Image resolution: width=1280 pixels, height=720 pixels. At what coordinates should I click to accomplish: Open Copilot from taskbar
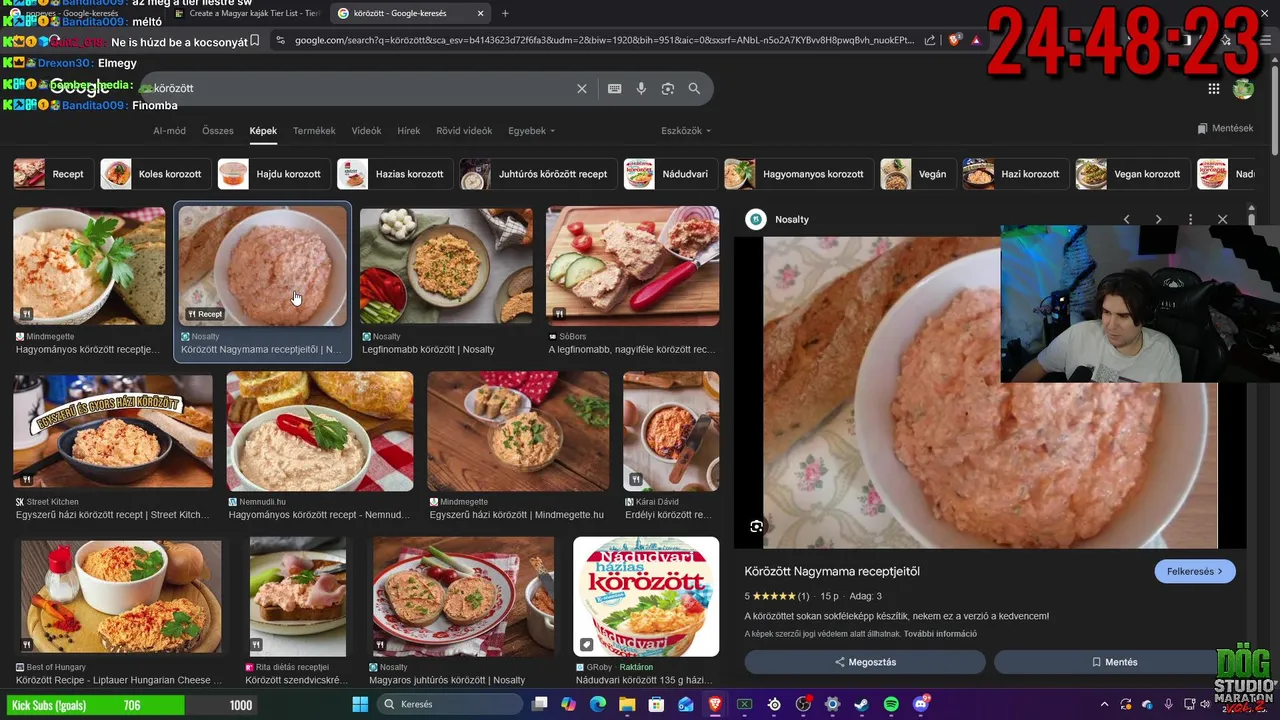(x=569, y=704)
